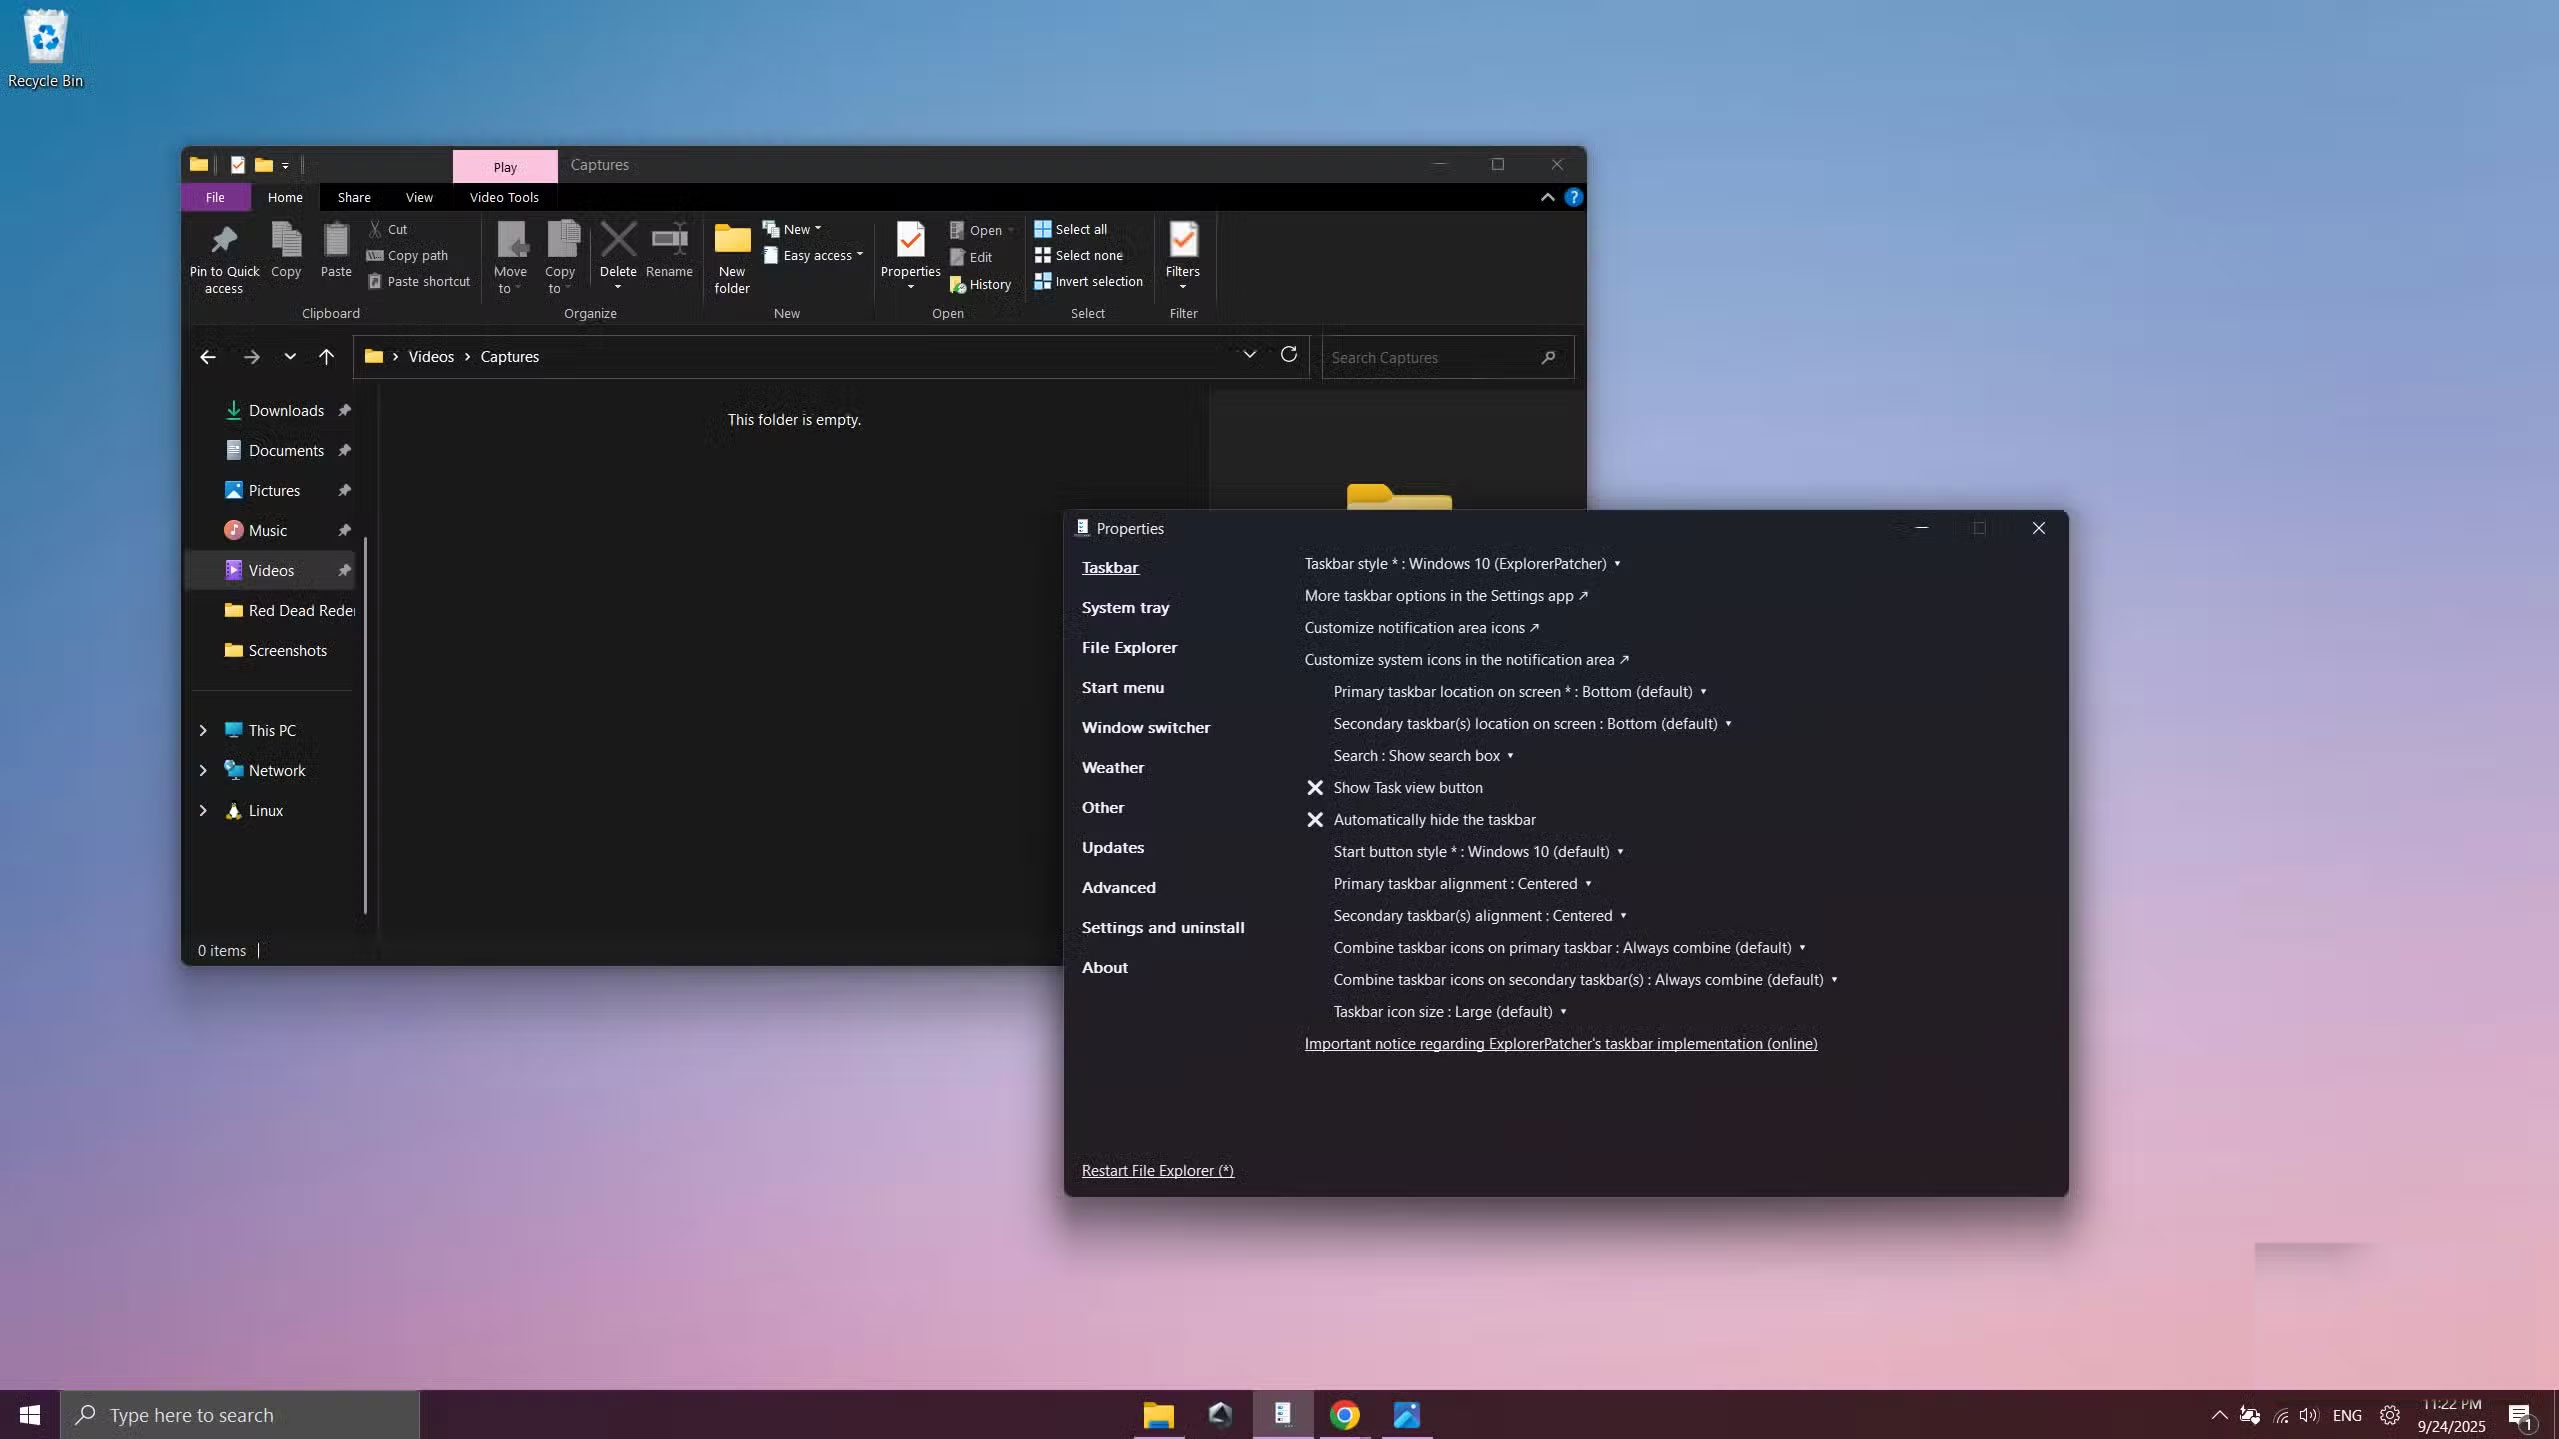Click the New folder ribbon icon
2559x1439 pixels.
point(731,241)
